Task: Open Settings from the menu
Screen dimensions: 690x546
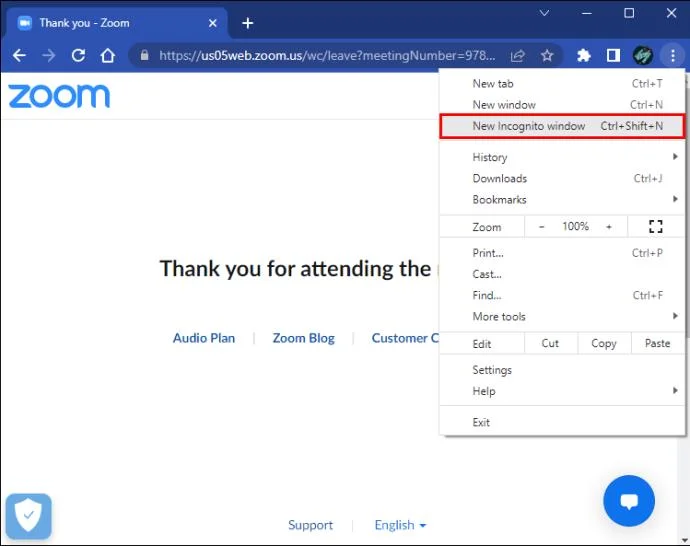Action: click(562, 370)
